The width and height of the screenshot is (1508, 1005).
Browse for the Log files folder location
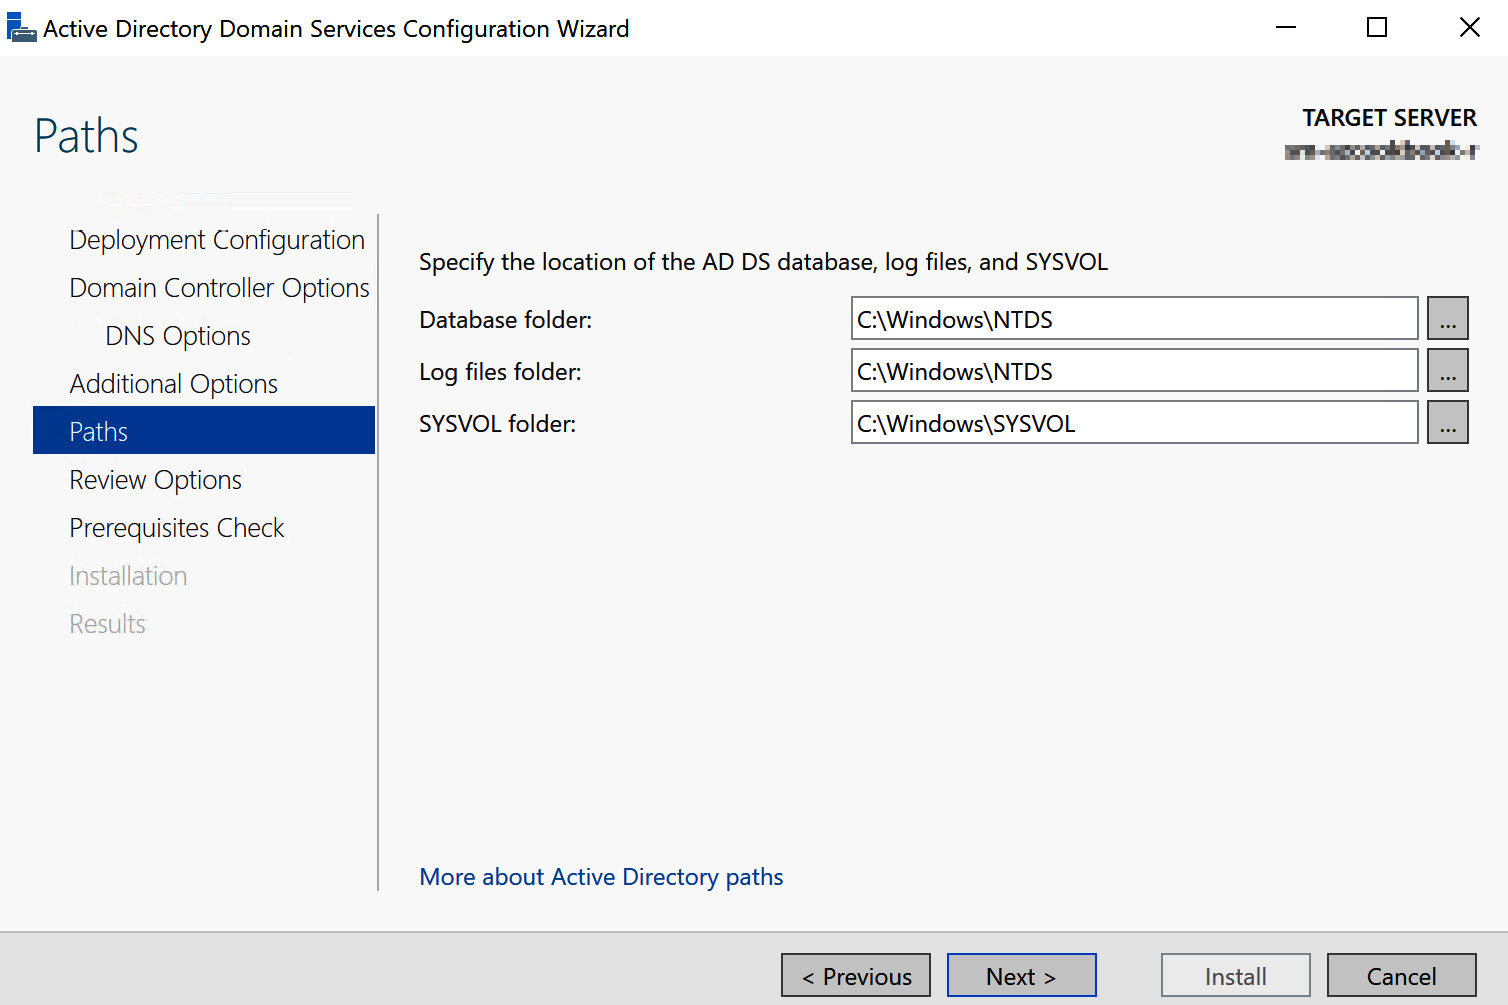(1447, 371)
